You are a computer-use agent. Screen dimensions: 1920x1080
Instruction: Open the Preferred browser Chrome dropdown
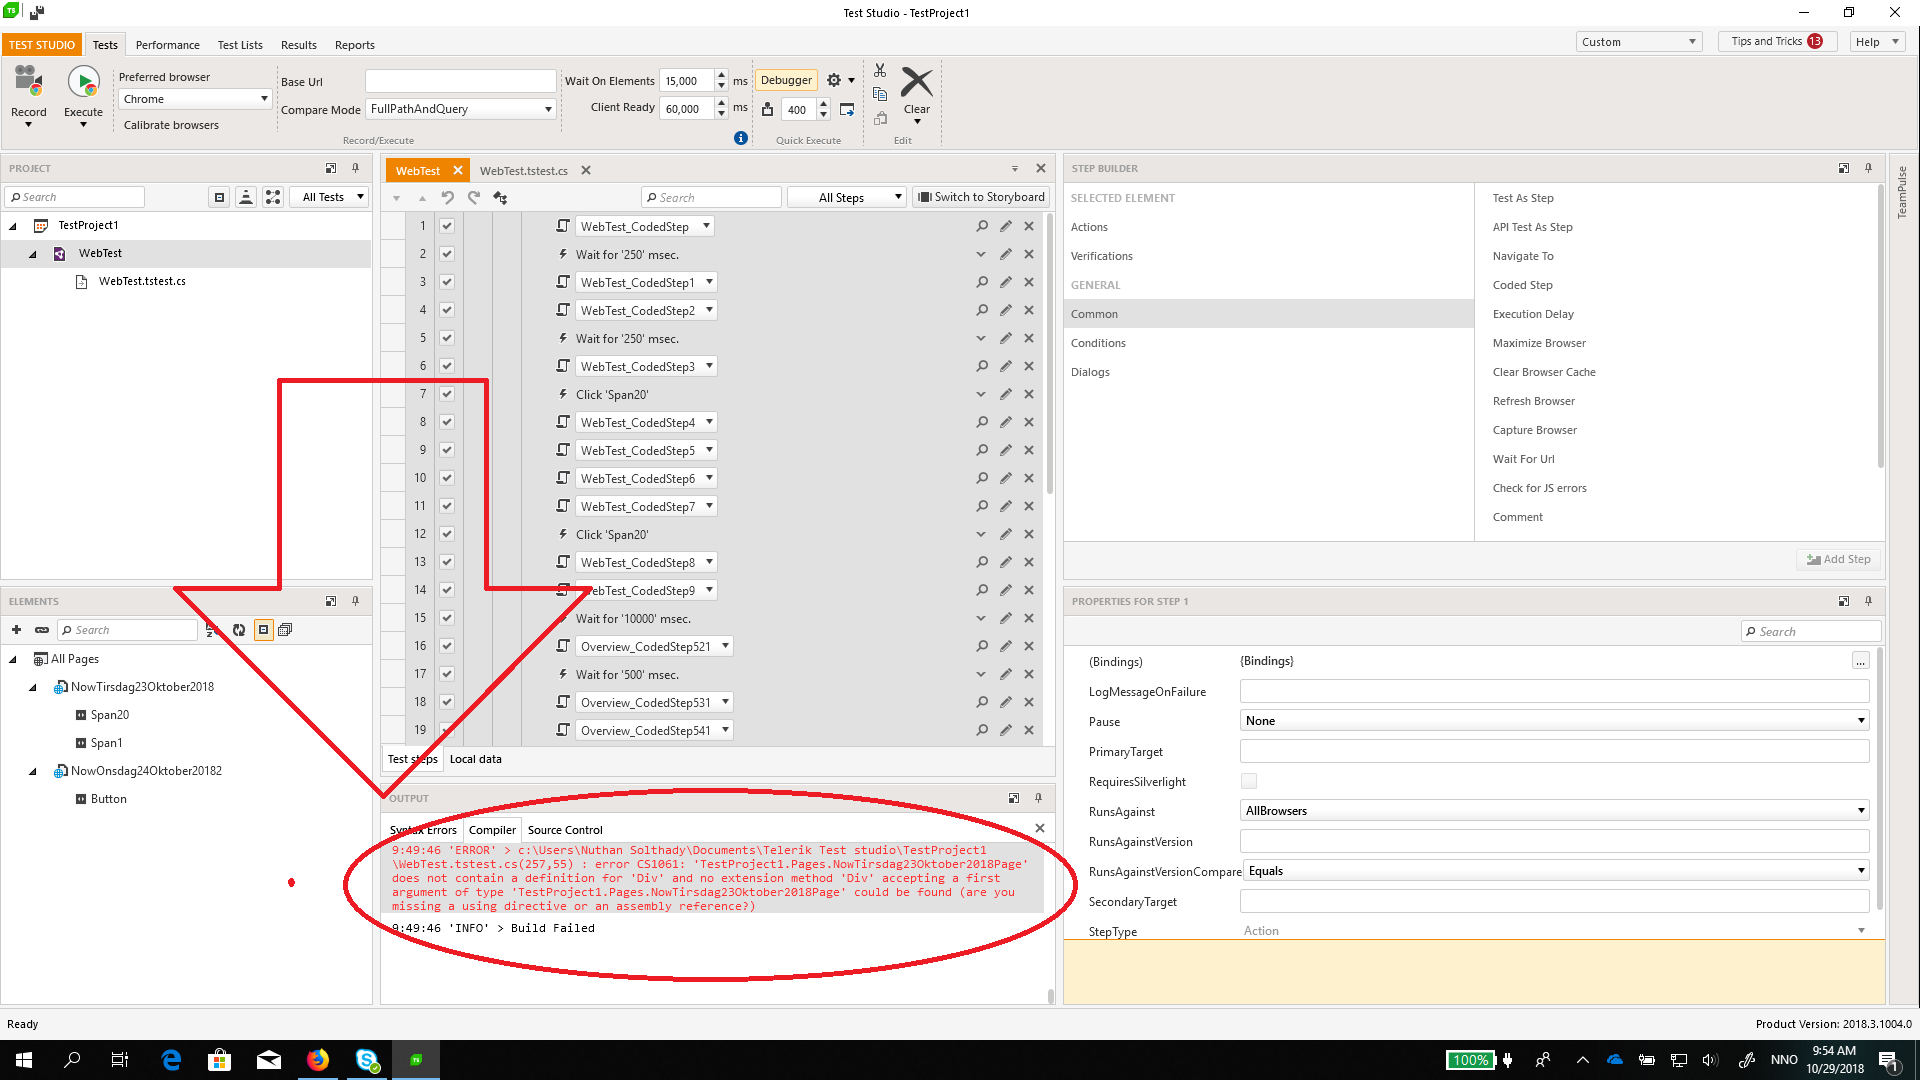coord(195,99)
